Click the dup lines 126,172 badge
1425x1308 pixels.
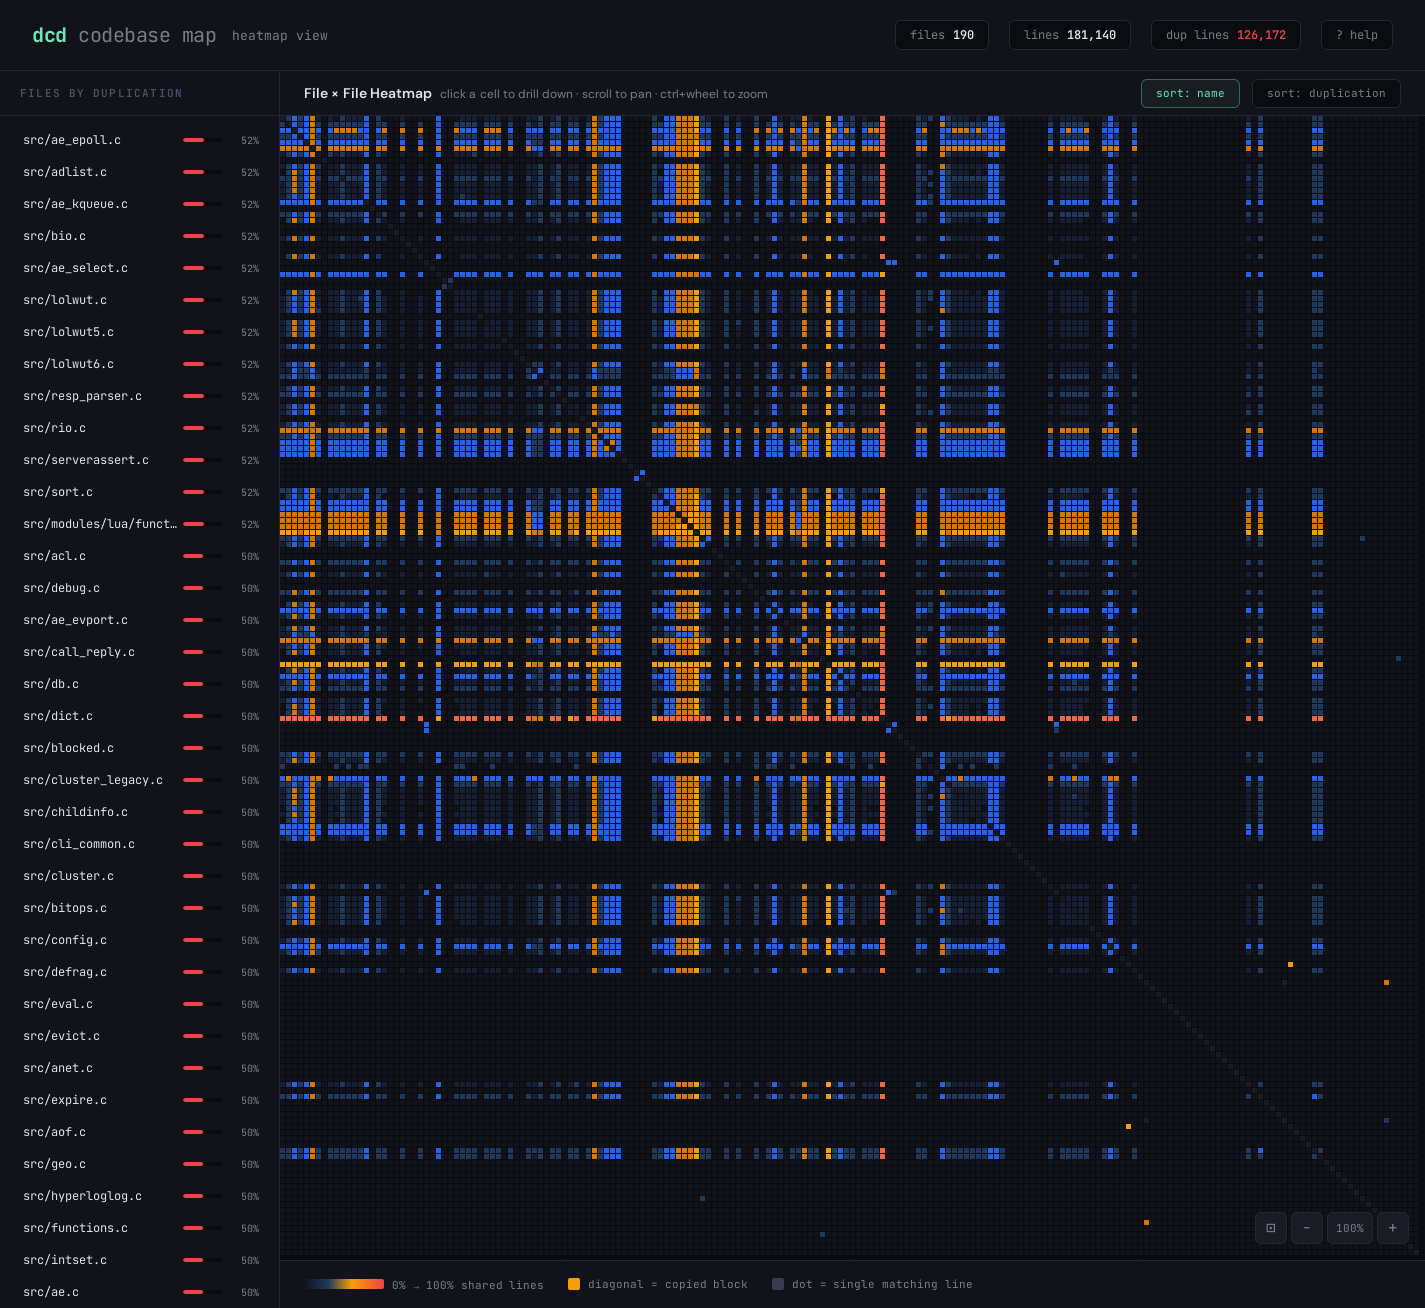pos(1226,35)
